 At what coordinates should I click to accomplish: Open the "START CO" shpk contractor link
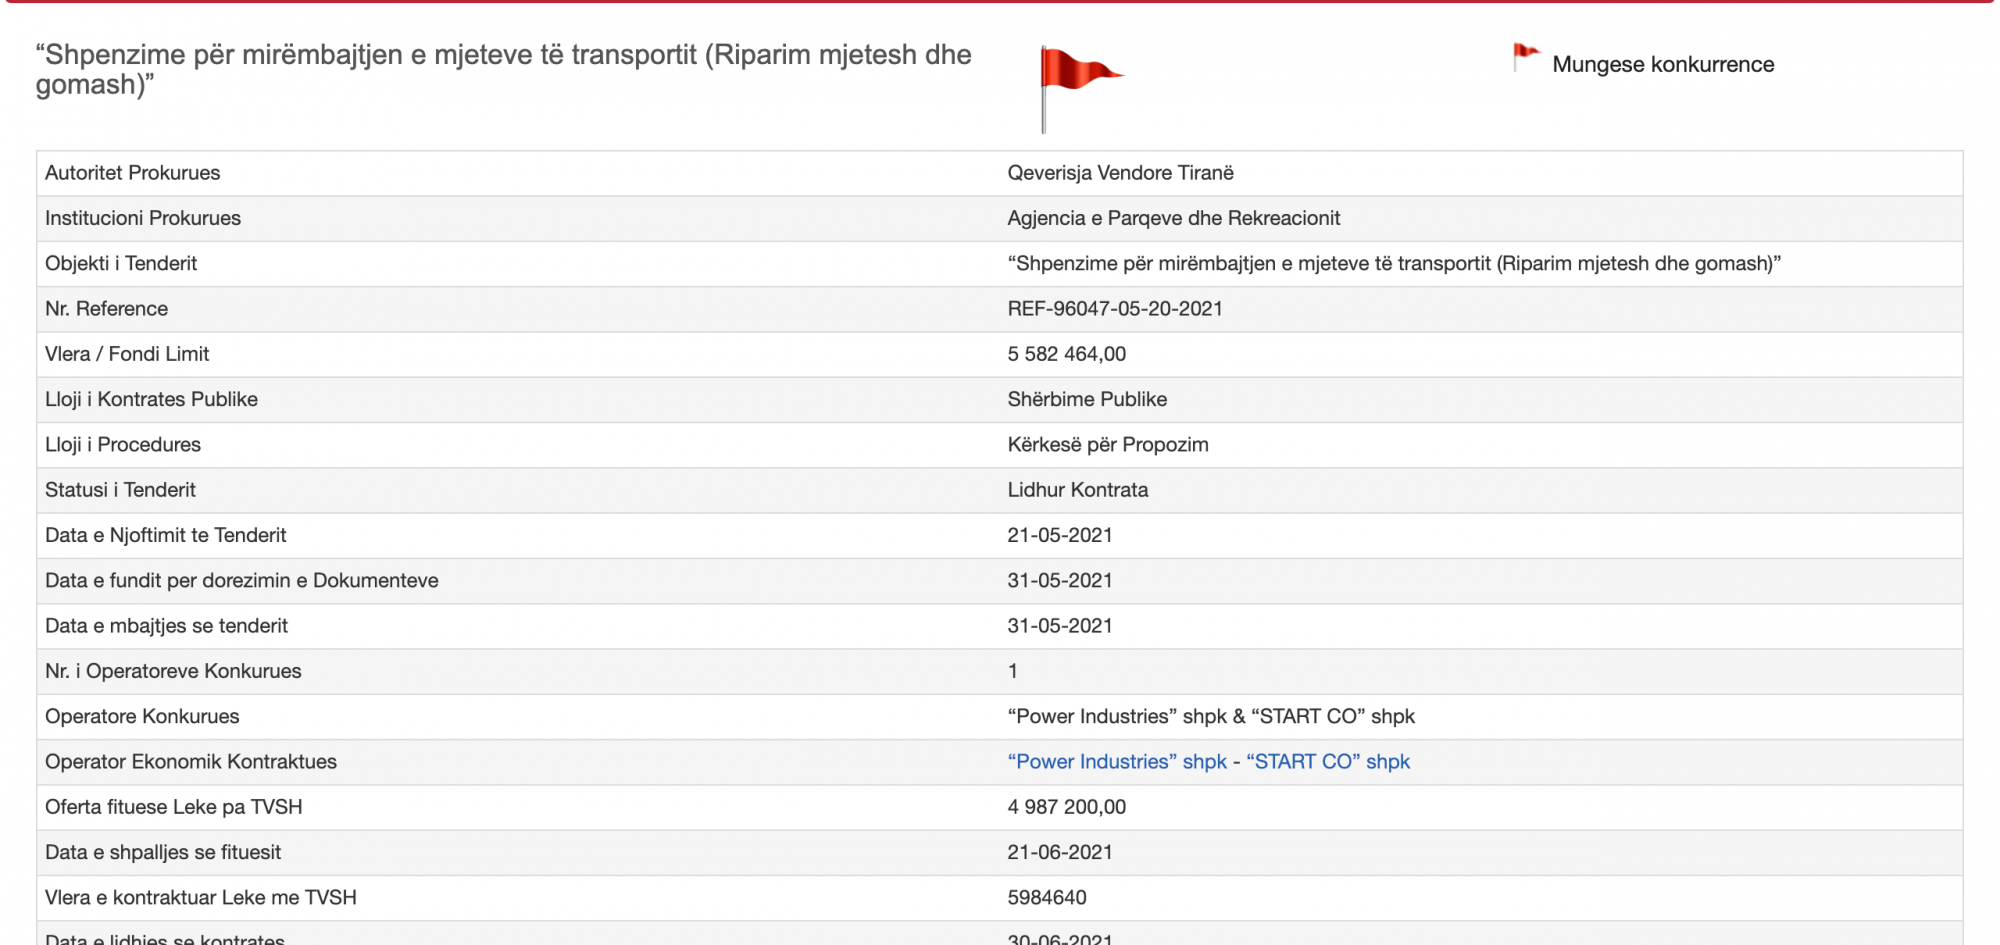pos(1327,762)
